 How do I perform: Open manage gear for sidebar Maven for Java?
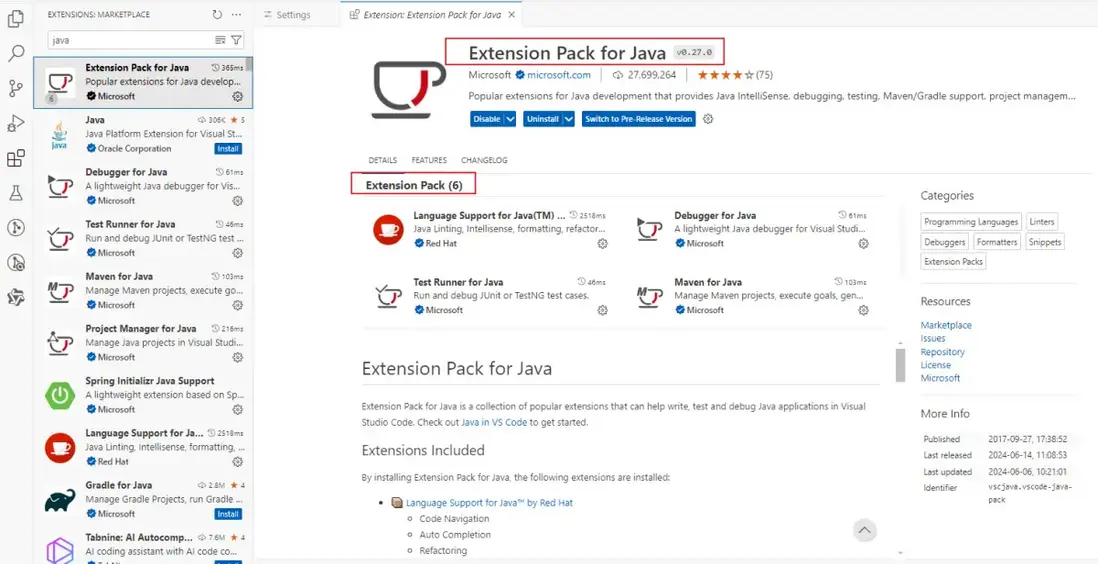[237, 305]
